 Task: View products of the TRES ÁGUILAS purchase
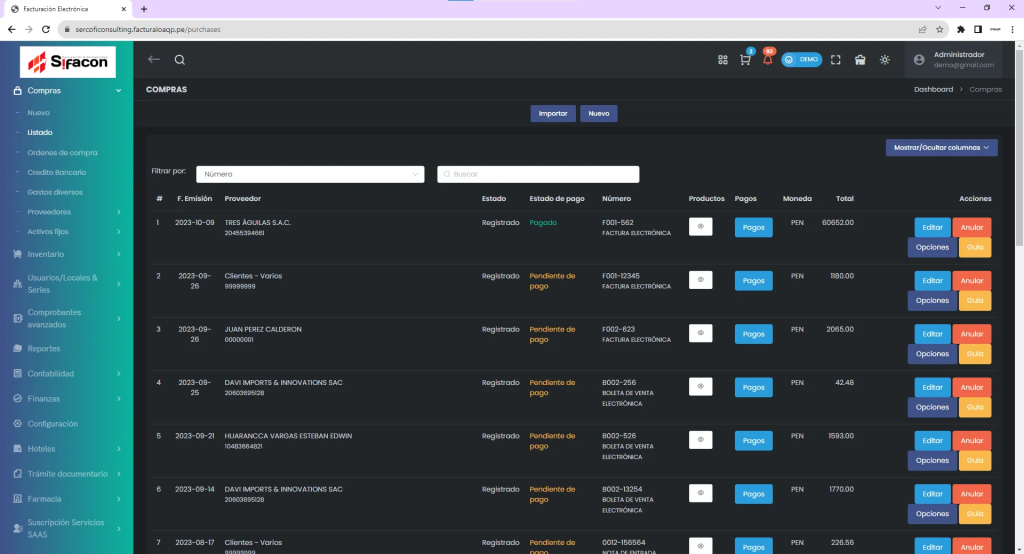point(700,228)
